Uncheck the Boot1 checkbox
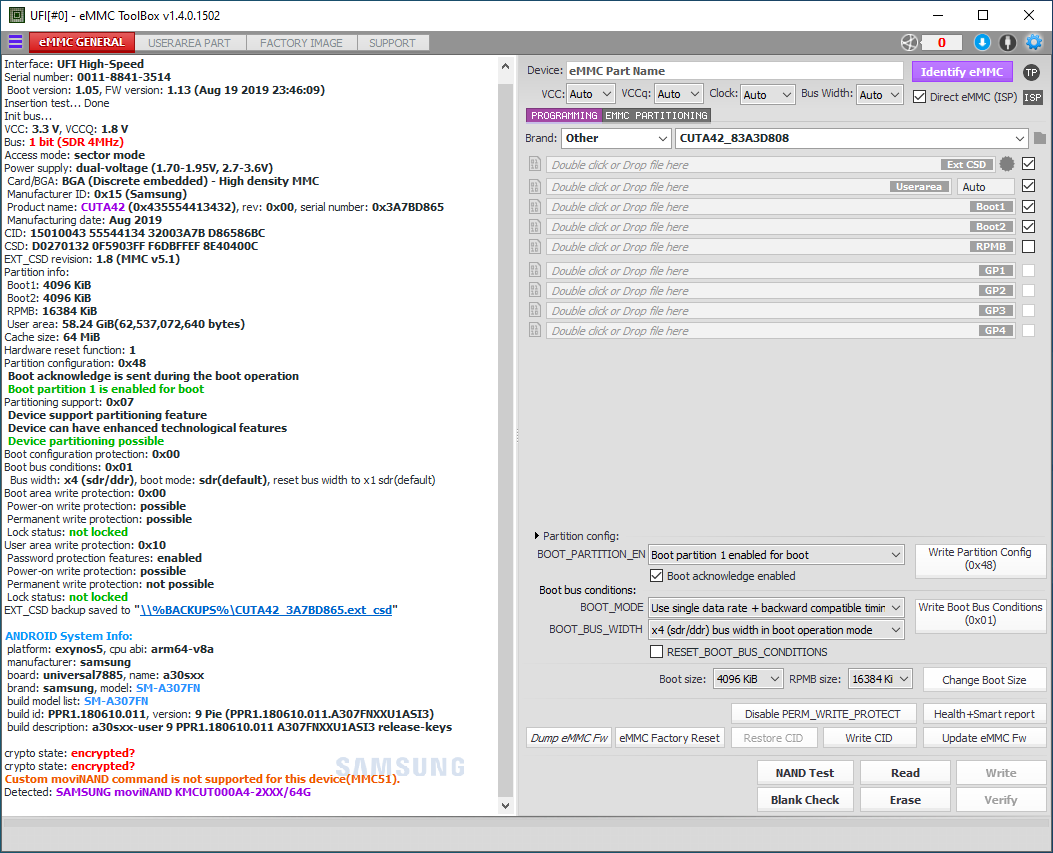The image size is (1053, 853). tap(1028, 206)
